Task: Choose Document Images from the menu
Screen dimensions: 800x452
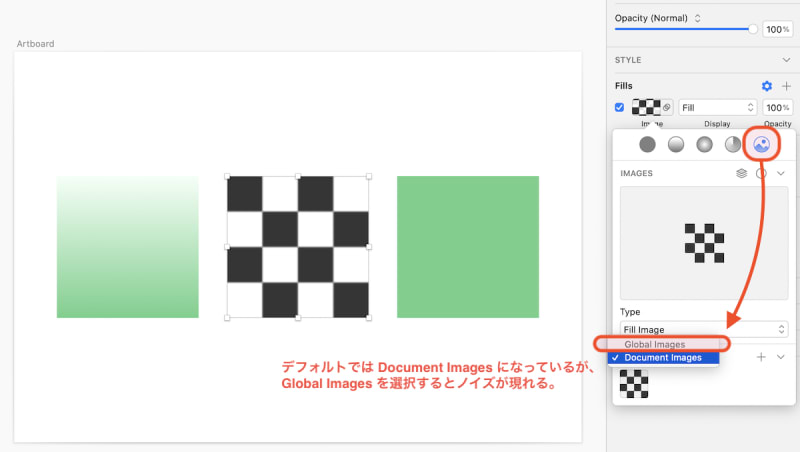Action: tap(663, 358)
